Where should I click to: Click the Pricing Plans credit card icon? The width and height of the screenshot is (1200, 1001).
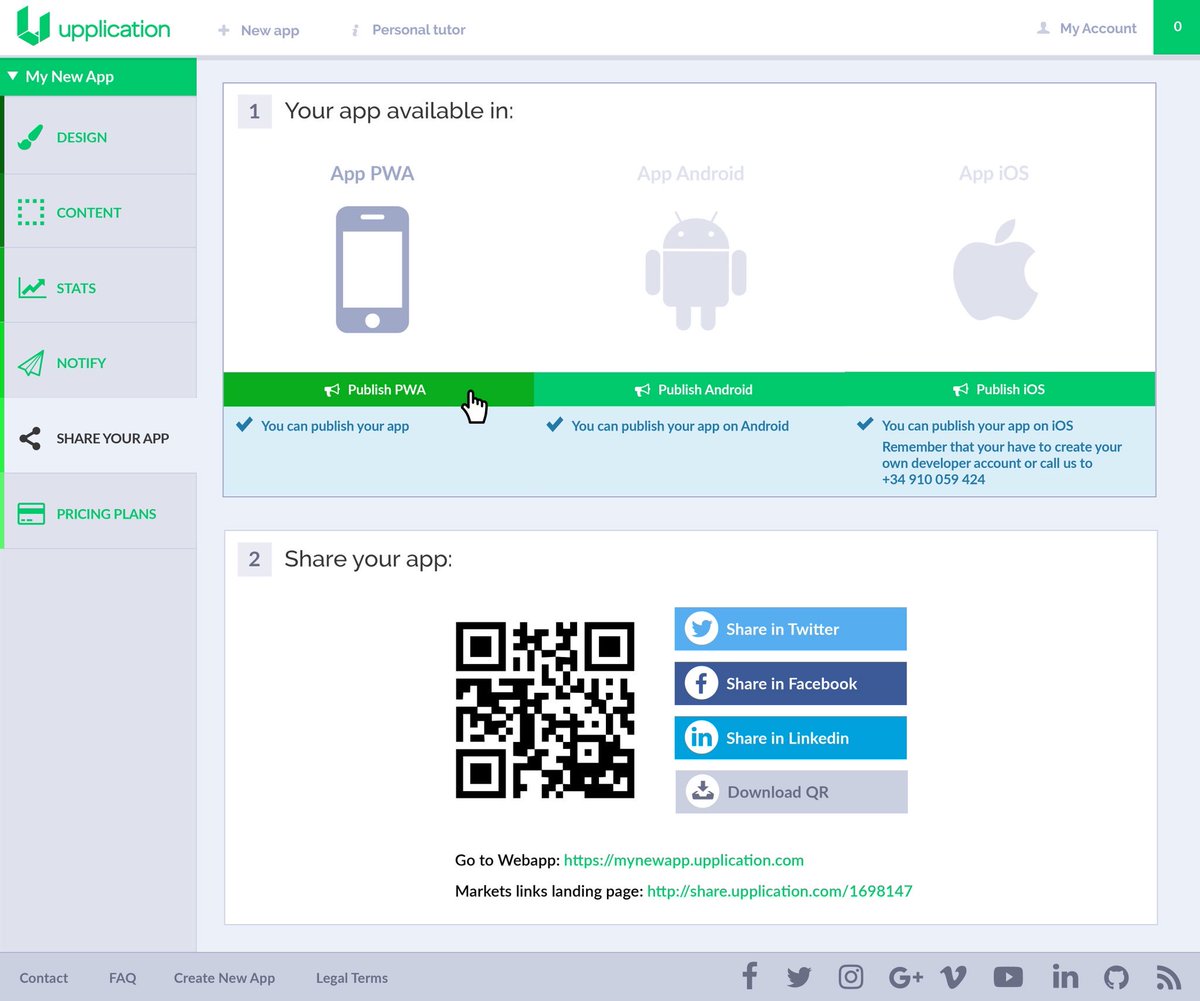point(31,514)
